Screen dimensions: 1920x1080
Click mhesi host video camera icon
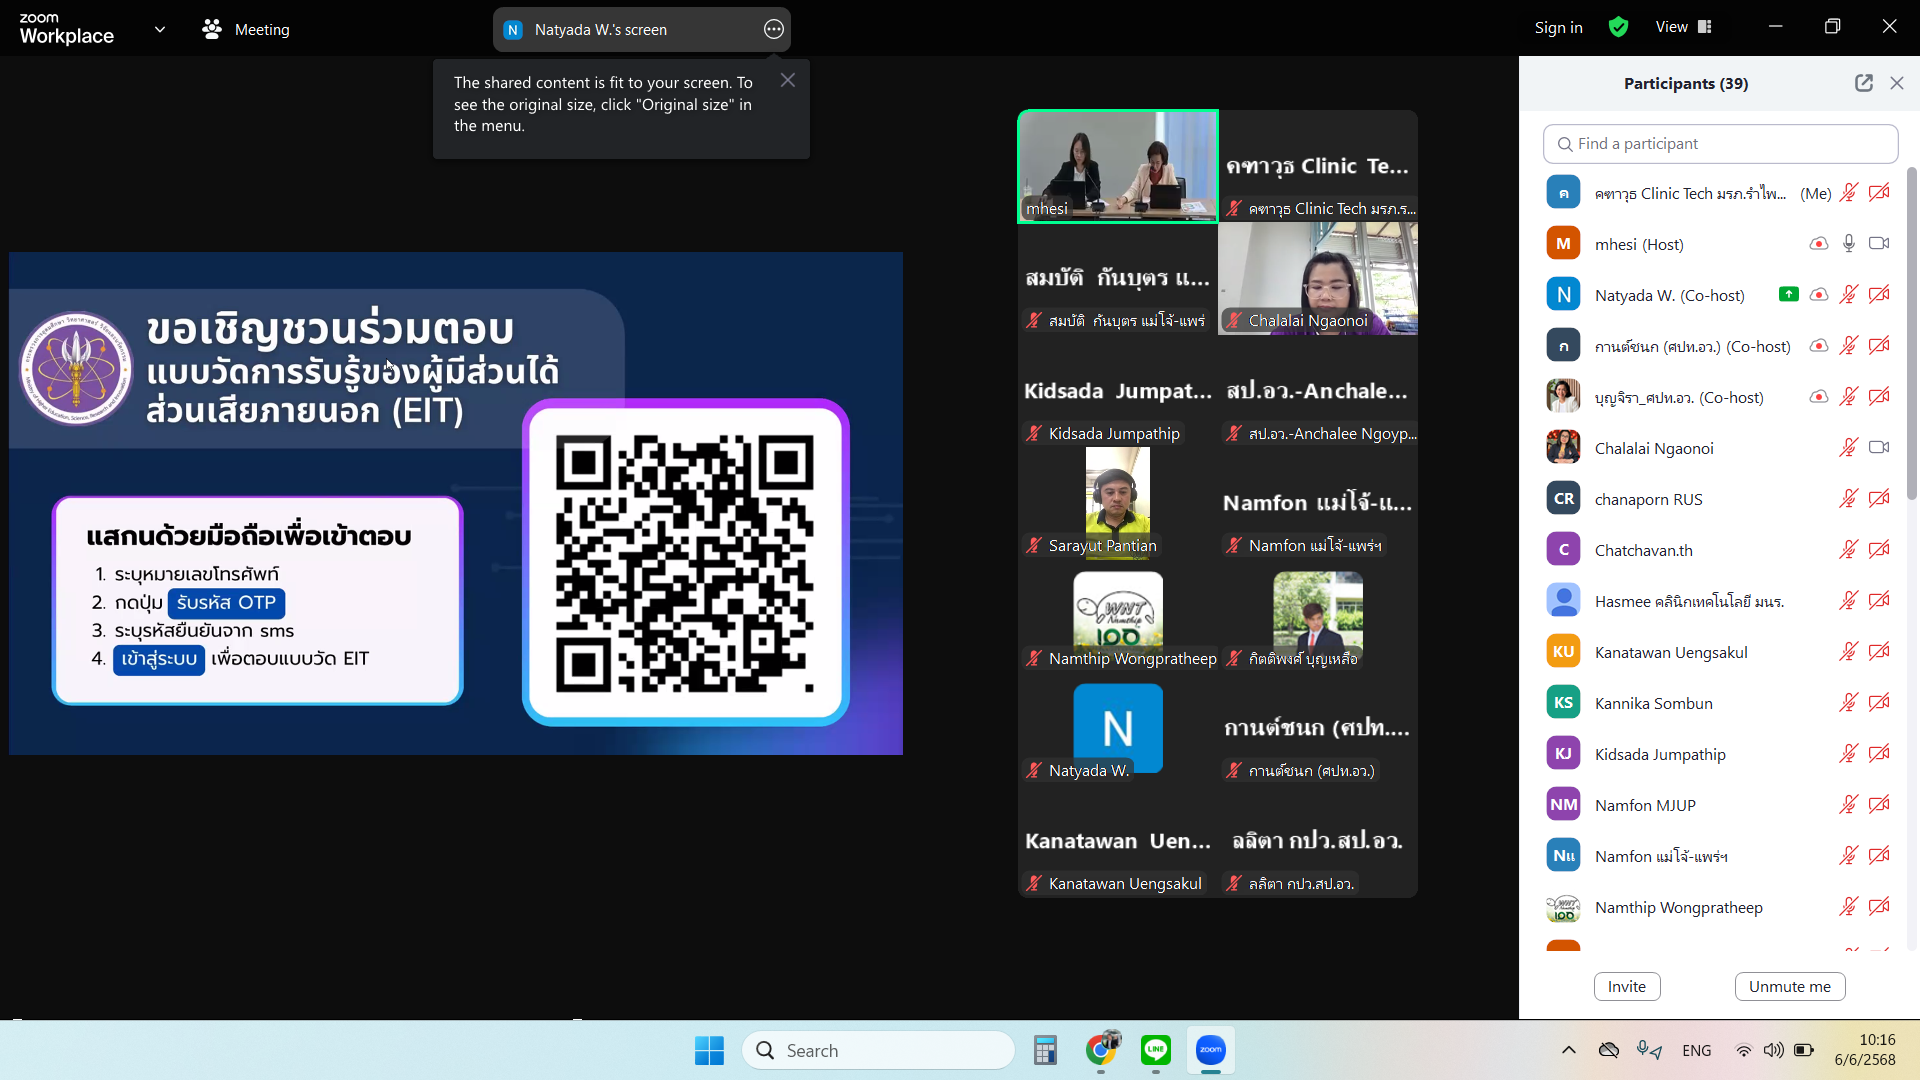(x=1879, y=243)
